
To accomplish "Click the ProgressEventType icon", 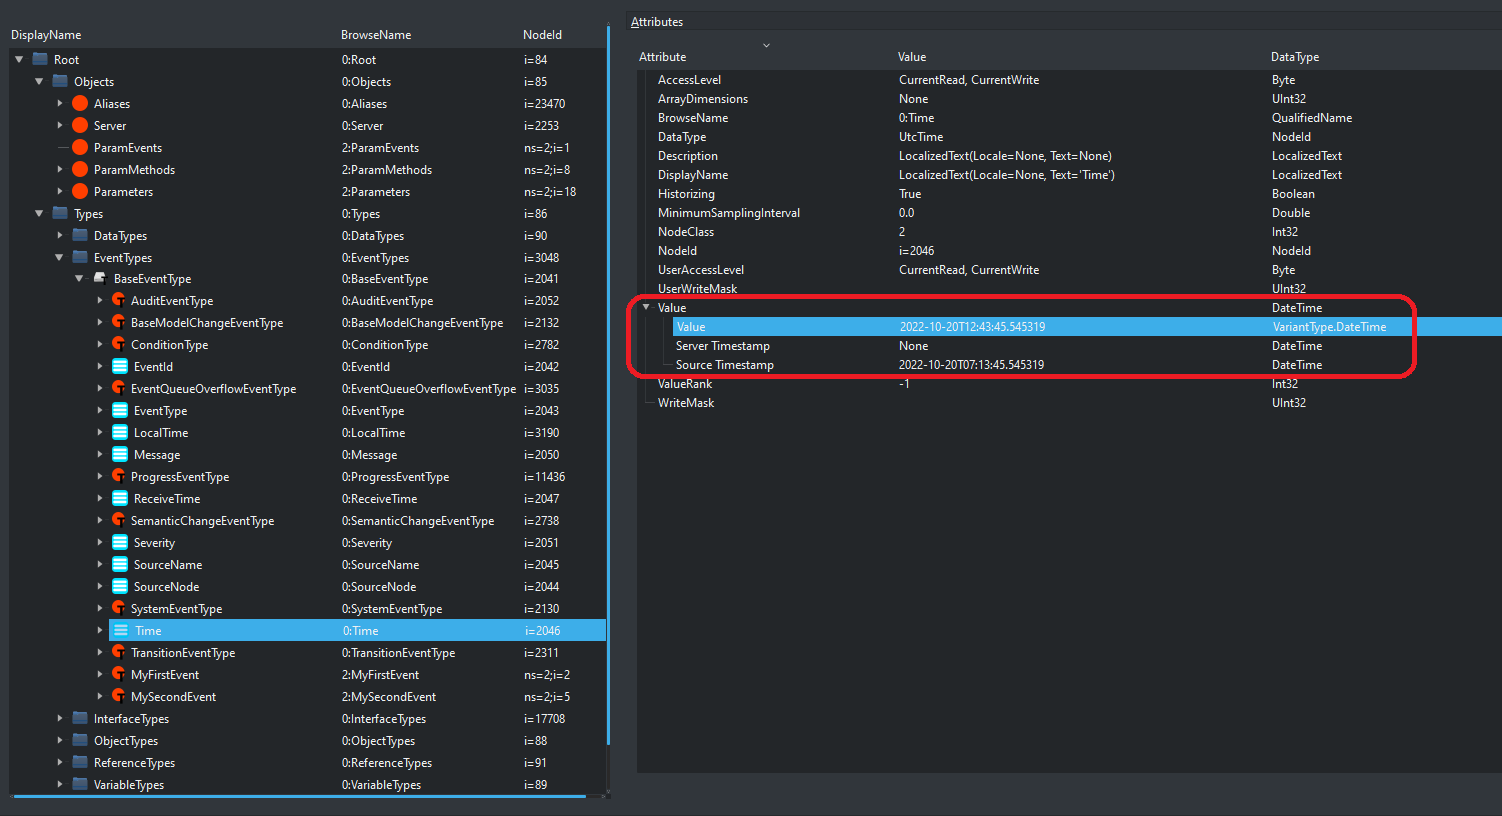I will click(118, 477).
